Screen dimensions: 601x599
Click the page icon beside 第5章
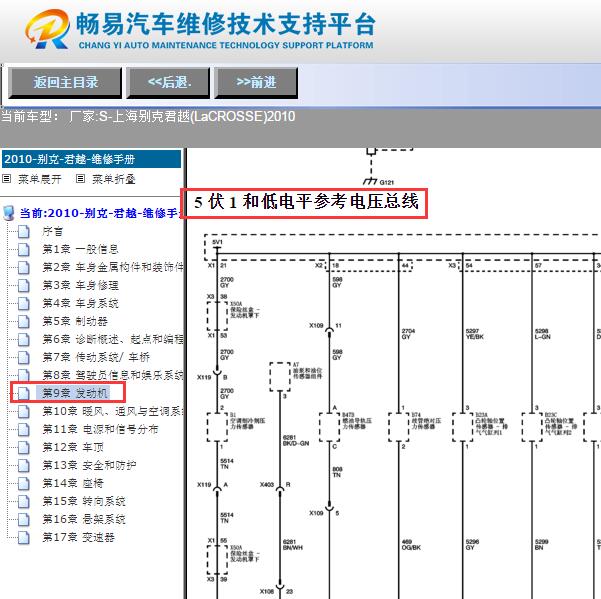point(23,321)
